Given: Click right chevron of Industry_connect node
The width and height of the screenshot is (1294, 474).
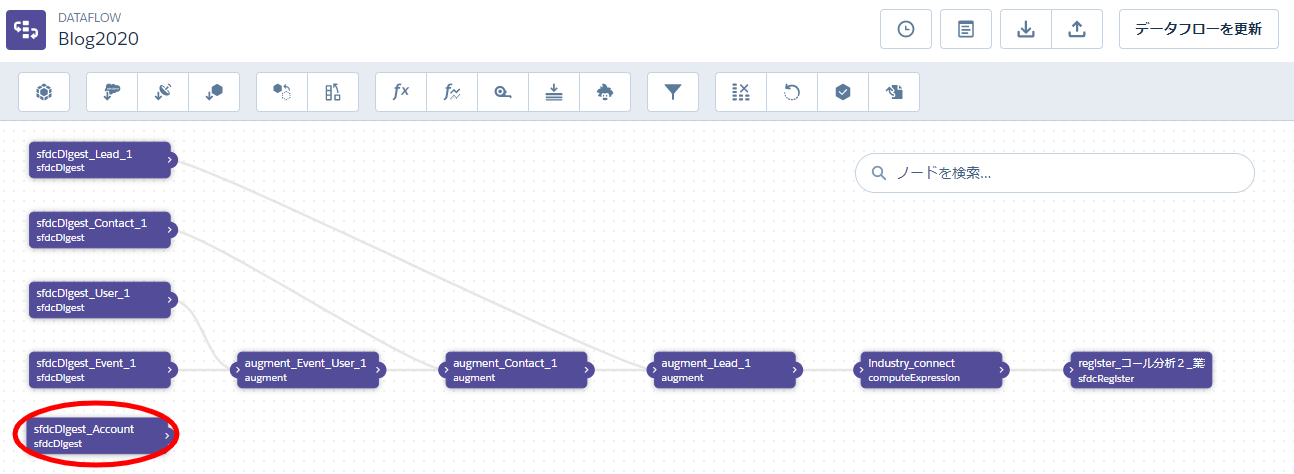Looking at the screenshot, I should (1002, 370).
